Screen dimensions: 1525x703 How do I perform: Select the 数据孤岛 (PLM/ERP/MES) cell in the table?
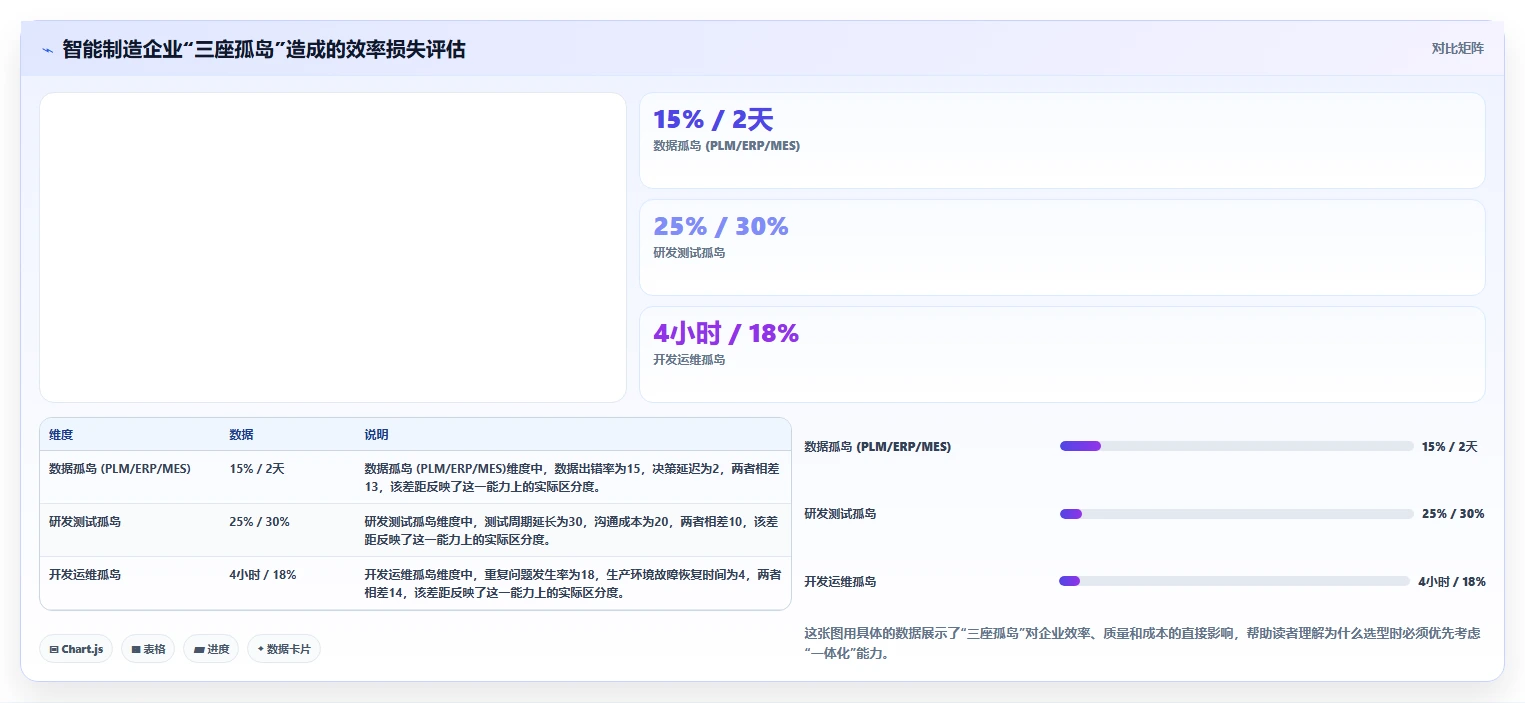tap(120, 468)
